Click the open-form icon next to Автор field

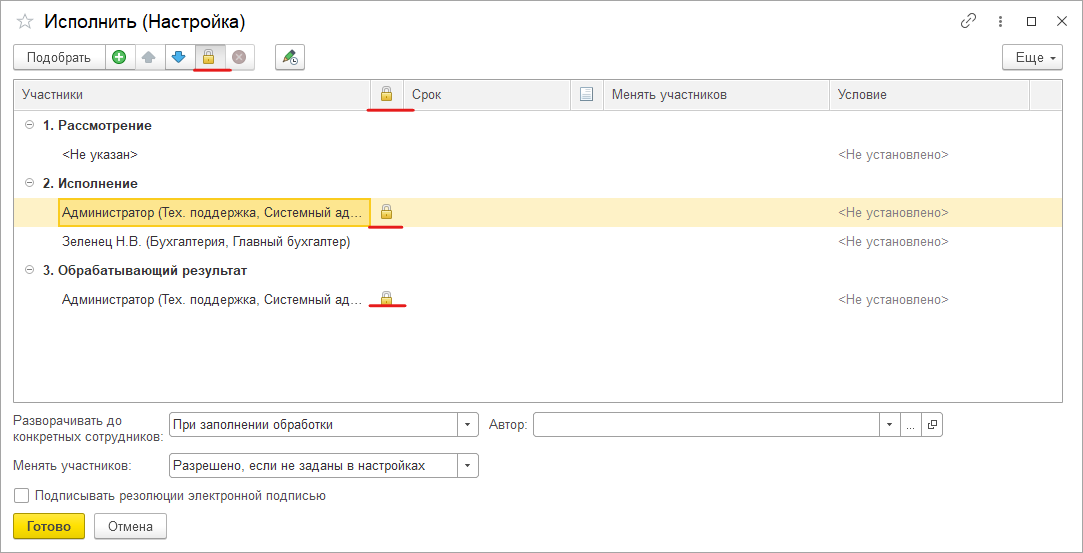point(932,425)
